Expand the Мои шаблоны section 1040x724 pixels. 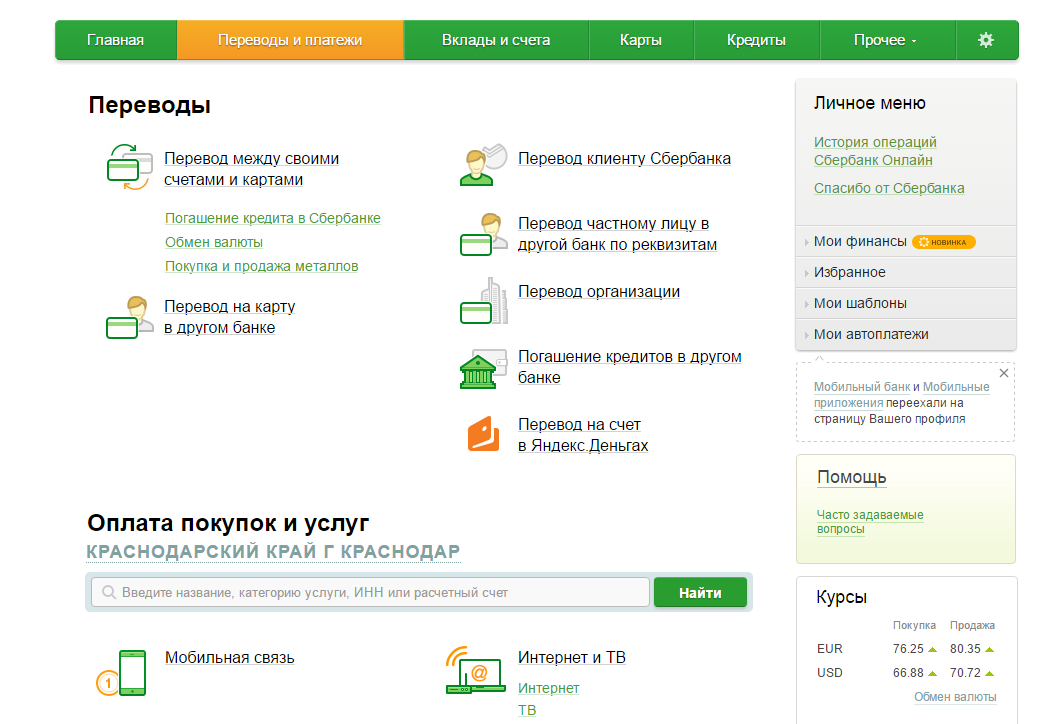click(906, 303)
